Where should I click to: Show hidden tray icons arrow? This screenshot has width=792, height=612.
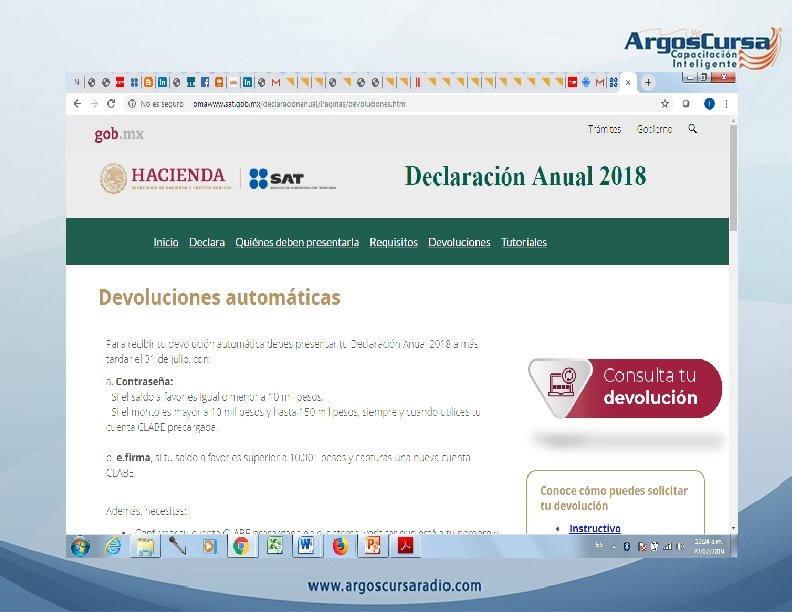[x=614, y=546]
